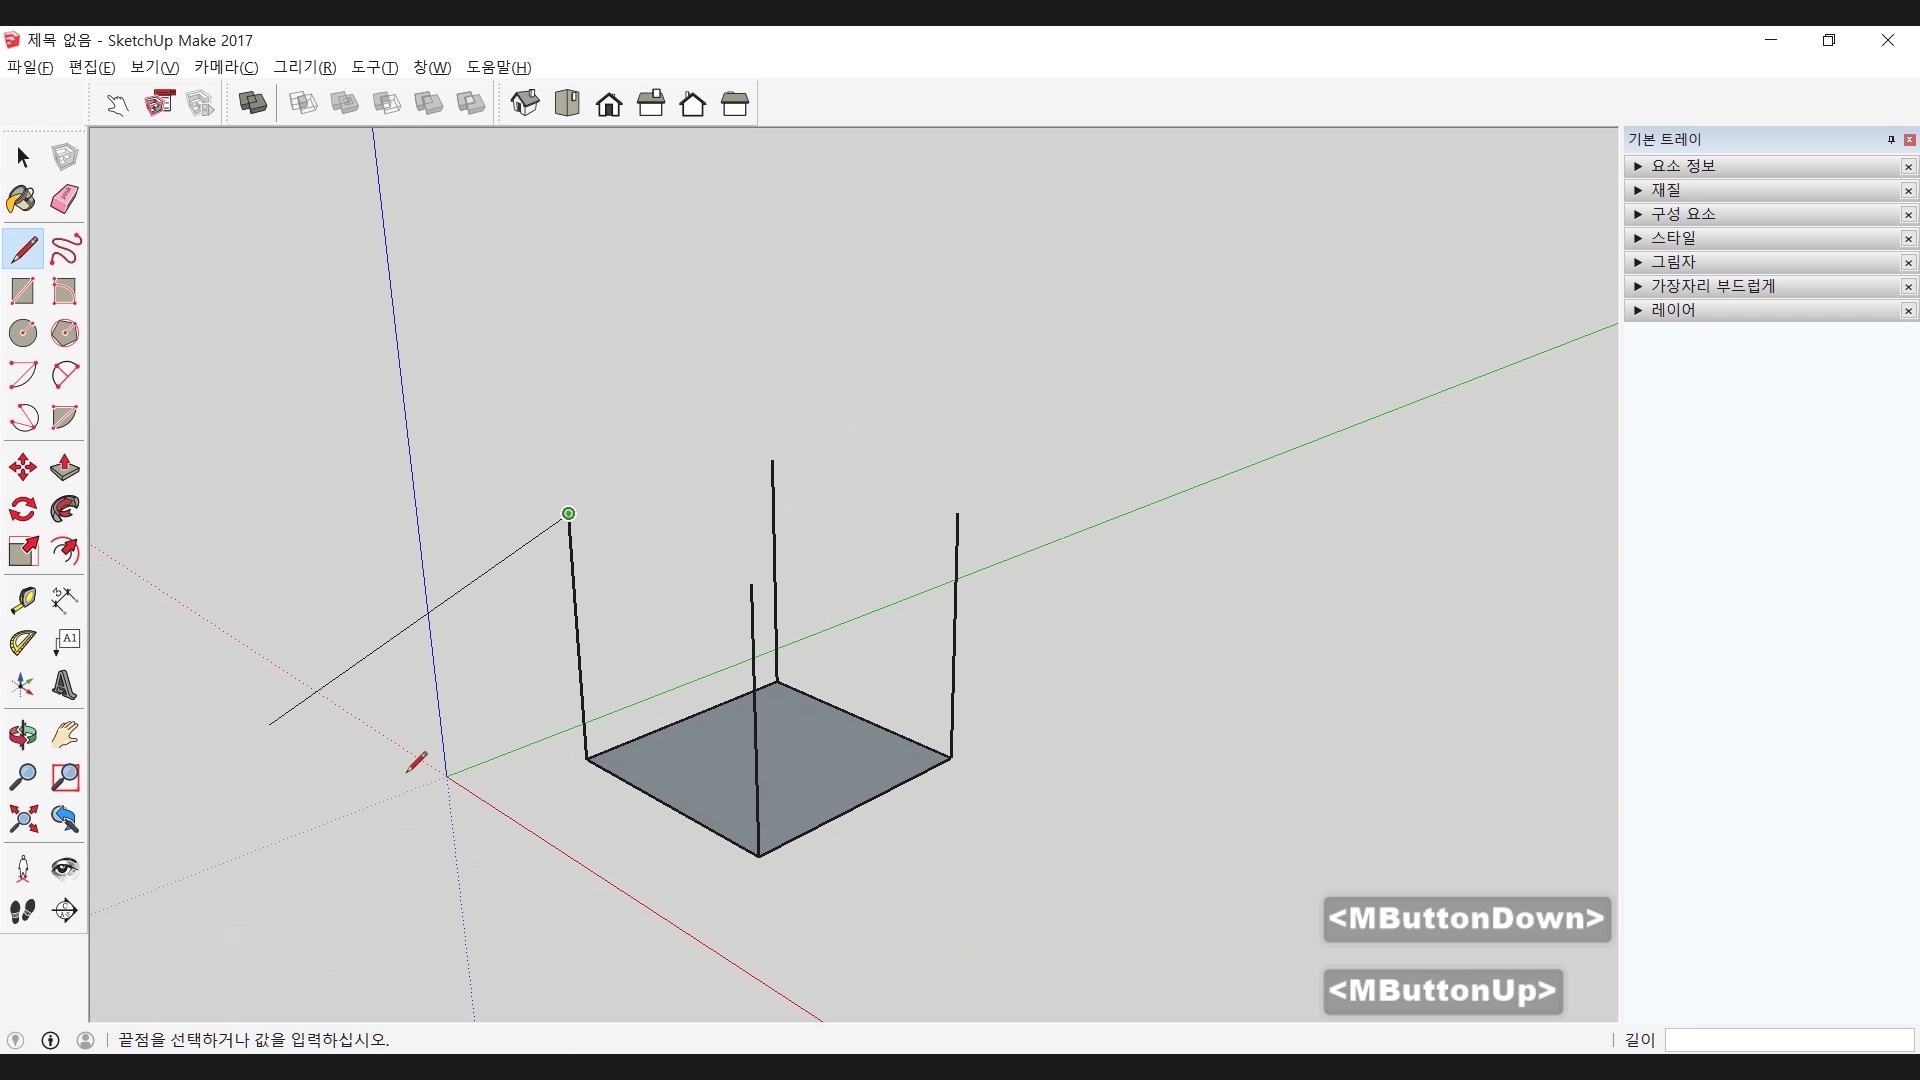
Task: Activate the Move tool
Action: (x=22, y=468)
